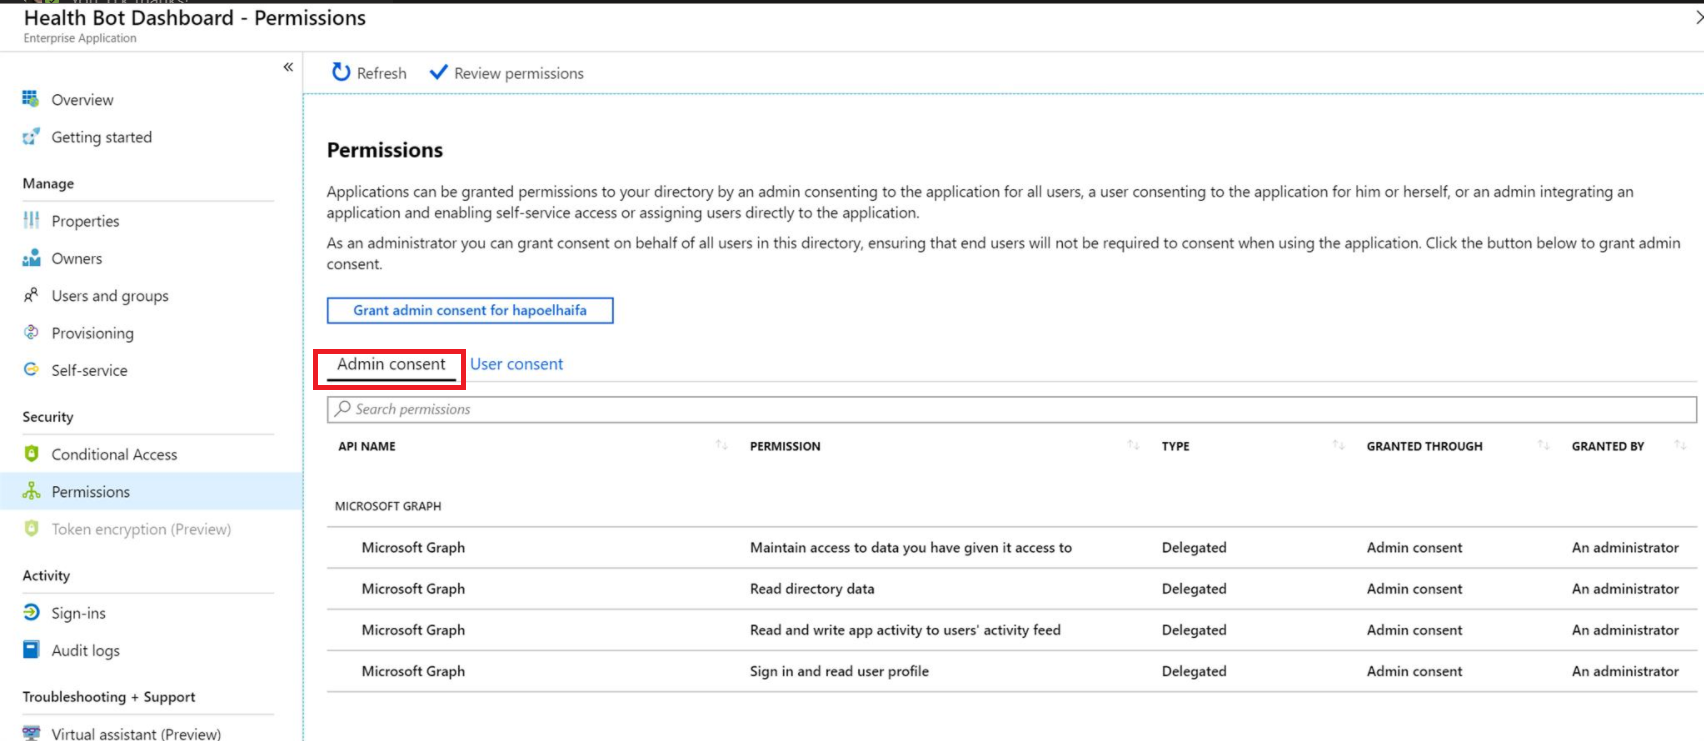Screen dimensions: 1704x754
Task: Click the Properties bars icon
Action: pyautogui.click(x=31, y=220)
